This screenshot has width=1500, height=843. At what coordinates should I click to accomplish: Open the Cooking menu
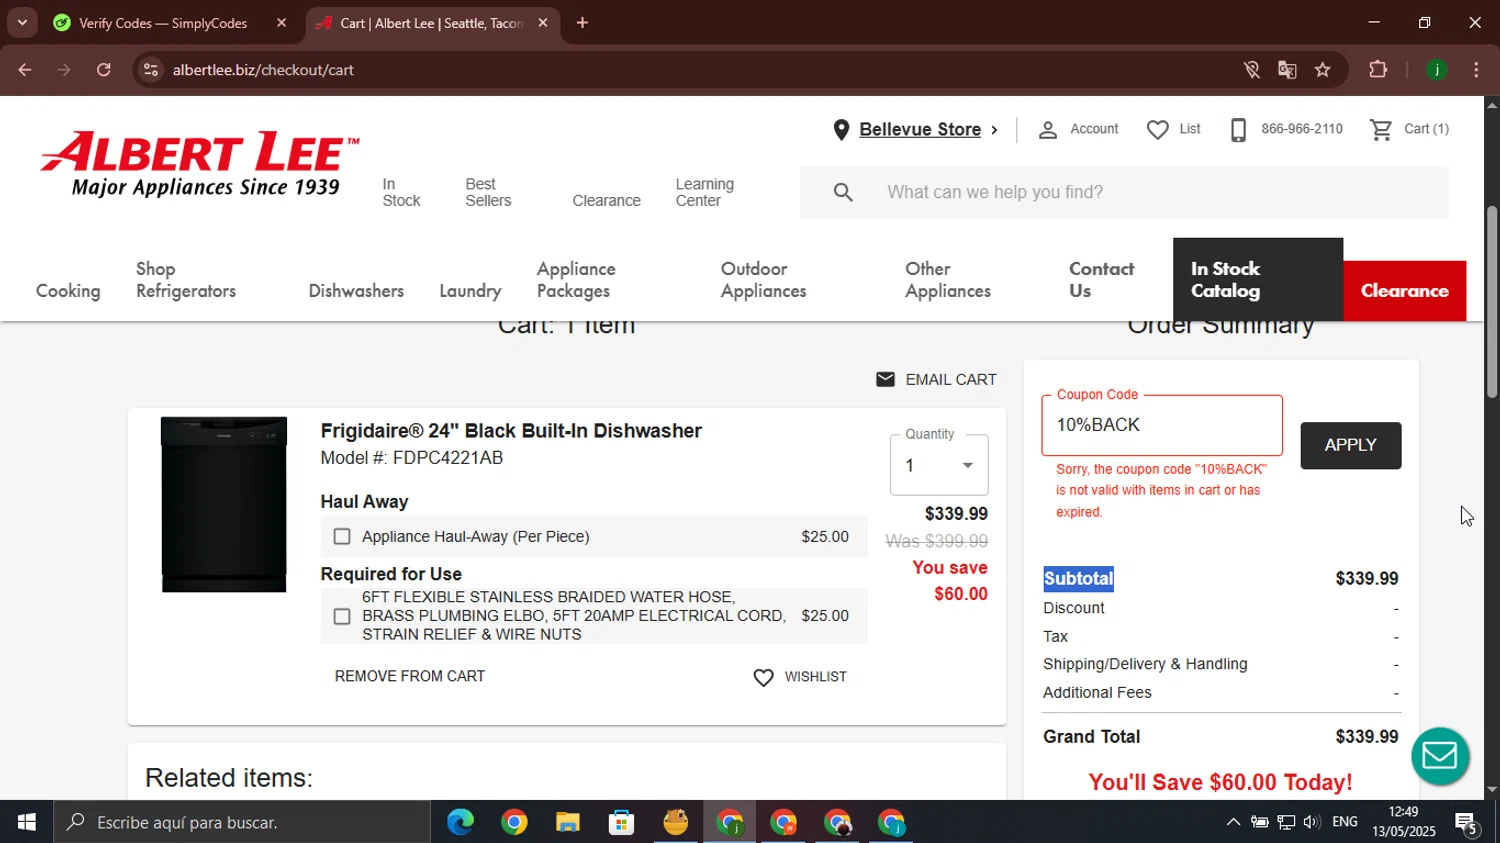tap(68, 291)
